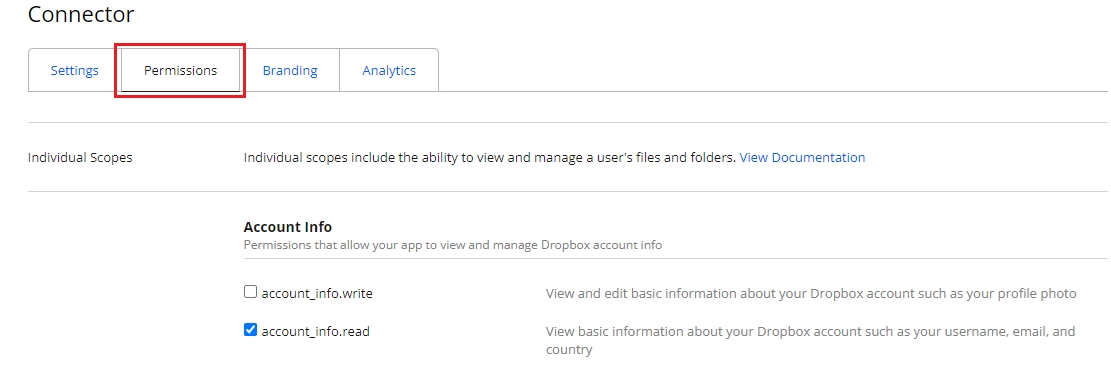Select the Individual Scopes label
Viewport: 1111px width, 371px height.
(80, 157)
